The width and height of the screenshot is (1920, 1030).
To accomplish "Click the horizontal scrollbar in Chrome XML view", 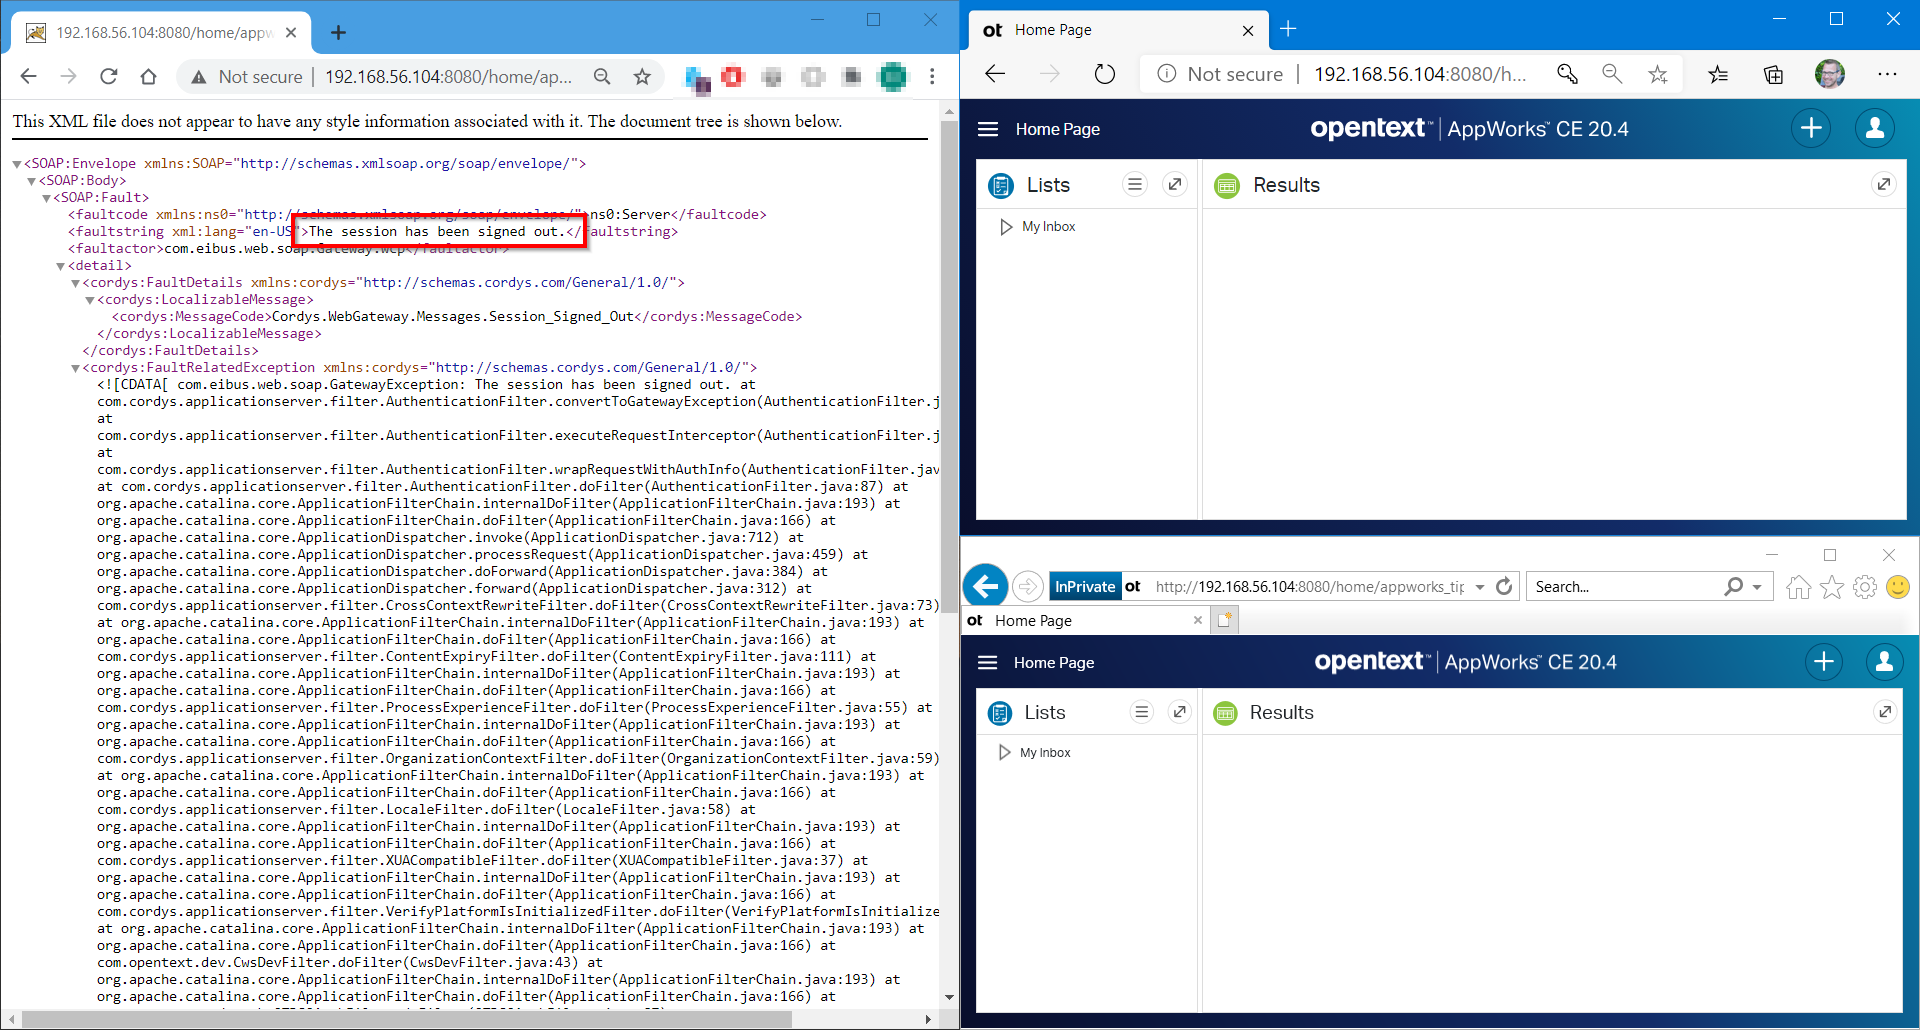I will pyautogui.click(x=407, y=1019).
